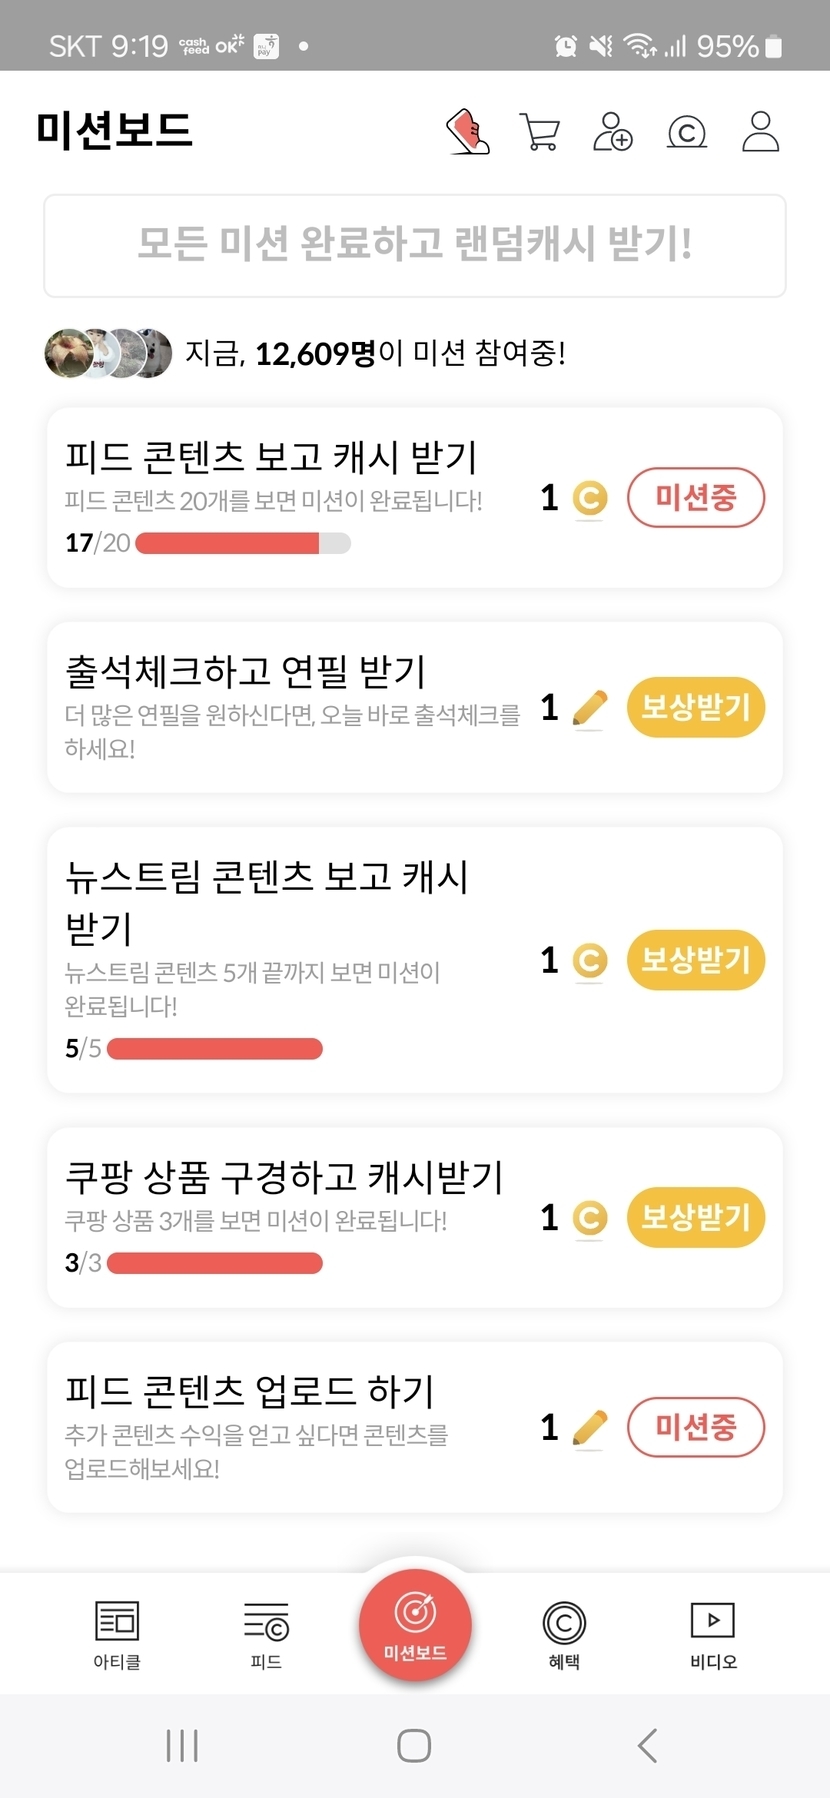Open the cash coin icon in header
830x1798 pixels.
(687, 131)
